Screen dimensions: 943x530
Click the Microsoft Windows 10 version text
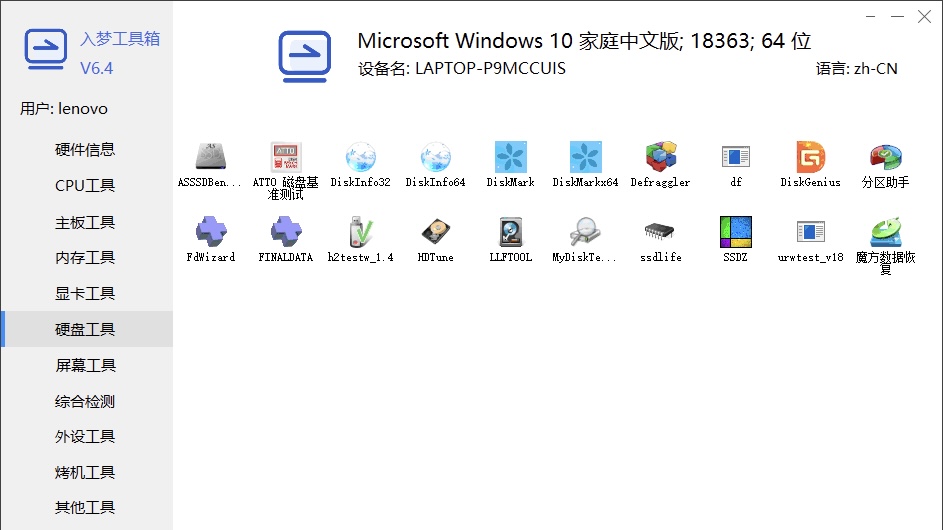(x=584, y=41)
